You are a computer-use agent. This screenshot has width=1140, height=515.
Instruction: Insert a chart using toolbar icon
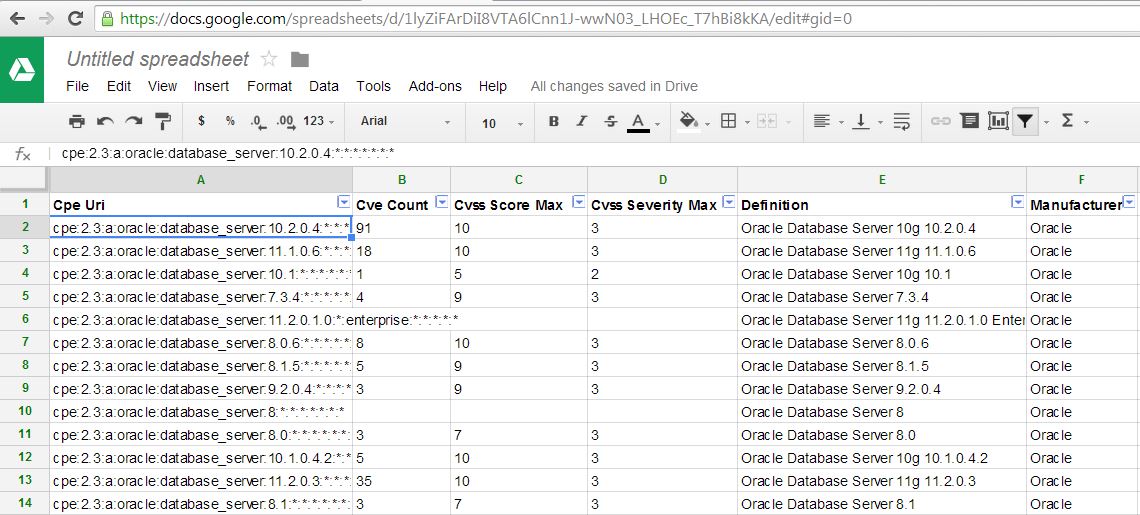point(998,121)
